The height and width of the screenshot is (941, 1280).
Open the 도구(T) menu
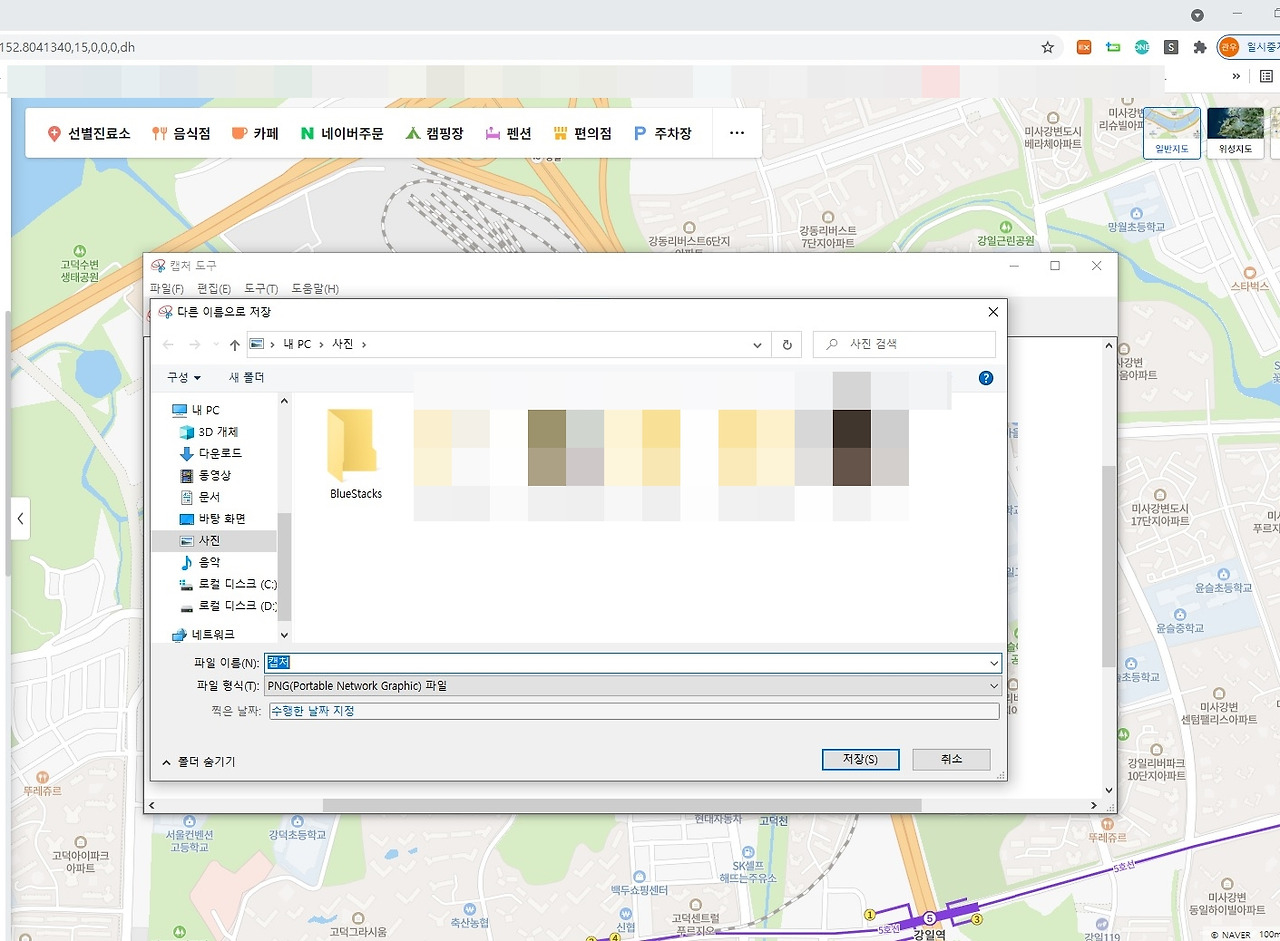pyautogui.click(x=261, y=289)
